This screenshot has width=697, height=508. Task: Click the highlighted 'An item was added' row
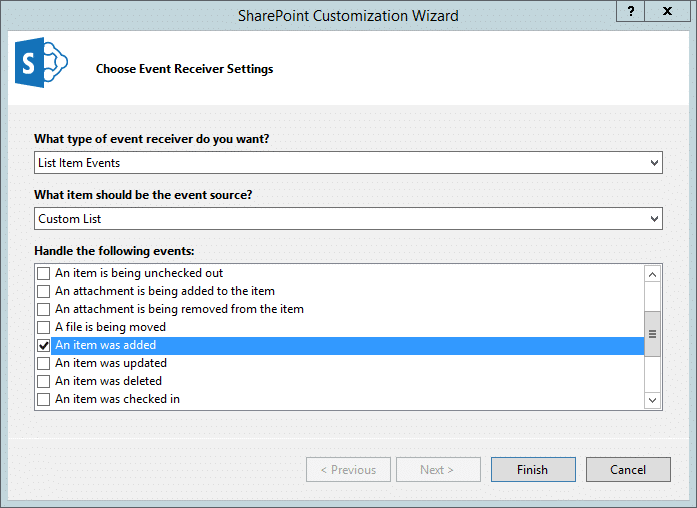coord(348,345)
